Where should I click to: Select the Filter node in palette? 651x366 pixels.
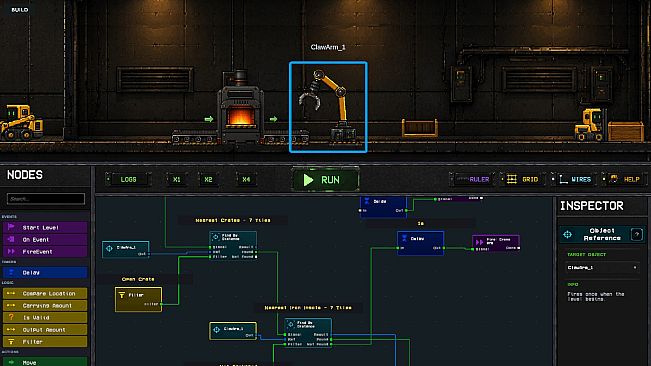45,342
